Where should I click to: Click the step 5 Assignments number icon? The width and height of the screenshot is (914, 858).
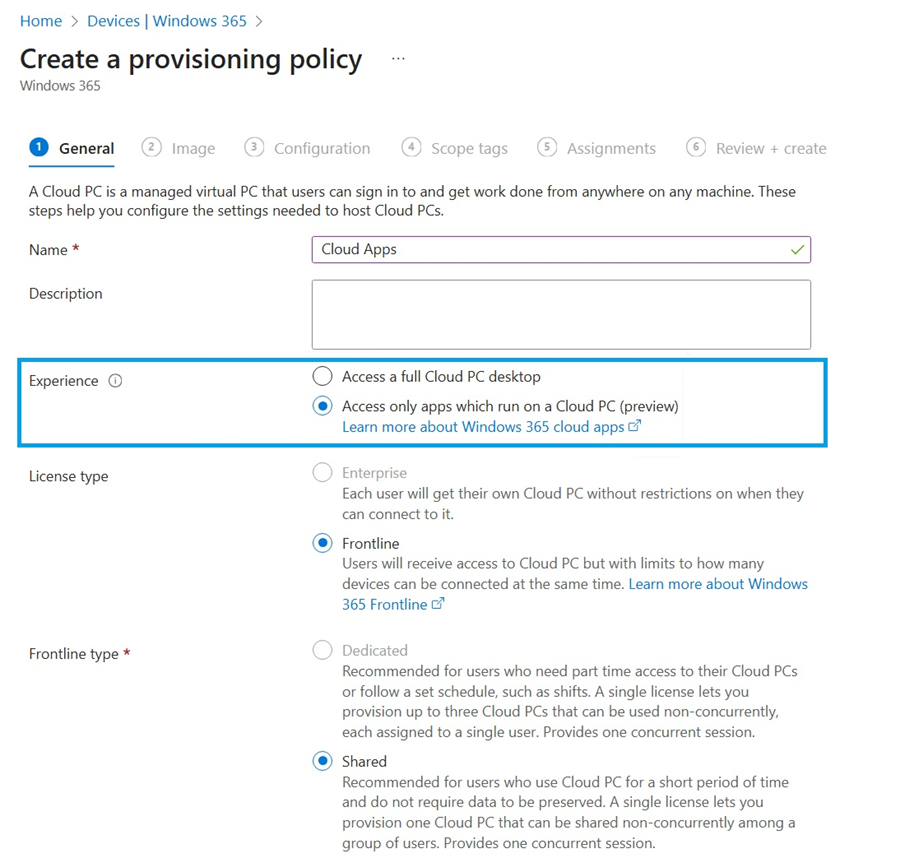(547, 147)
